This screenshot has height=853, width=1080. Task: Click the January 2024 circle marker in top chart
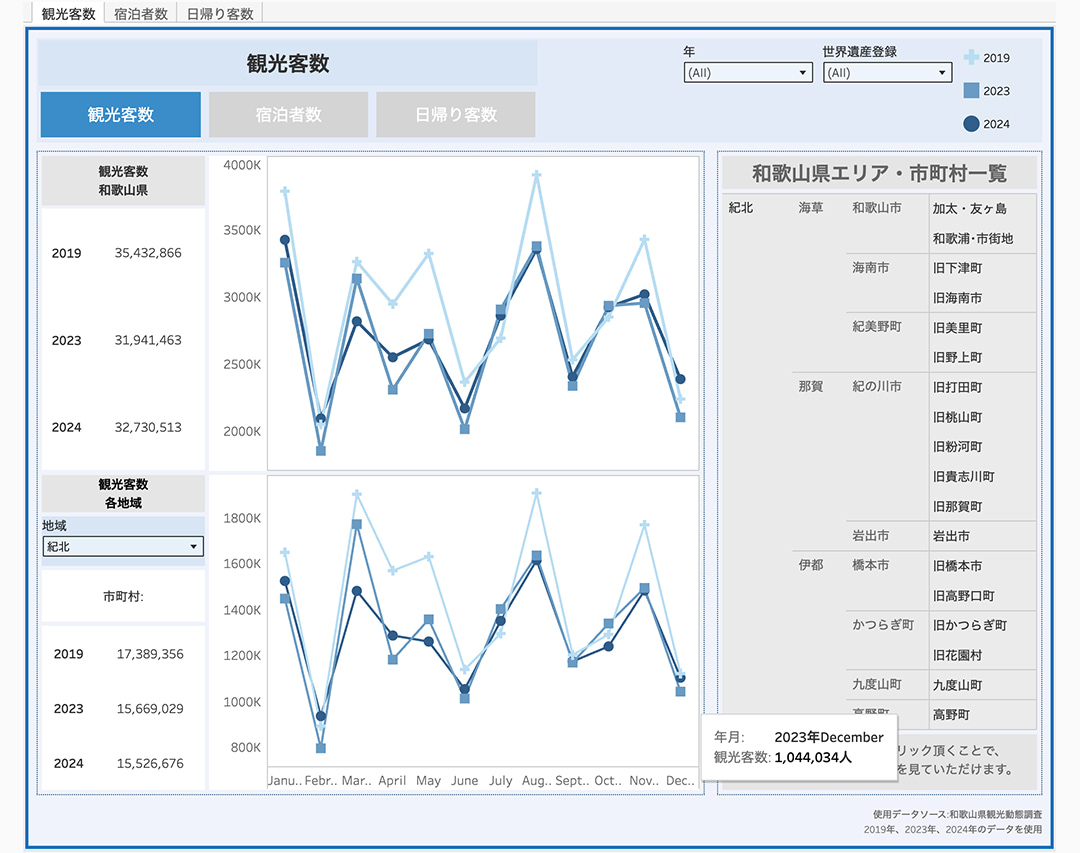pyautogui.click(x=285, y=240)
